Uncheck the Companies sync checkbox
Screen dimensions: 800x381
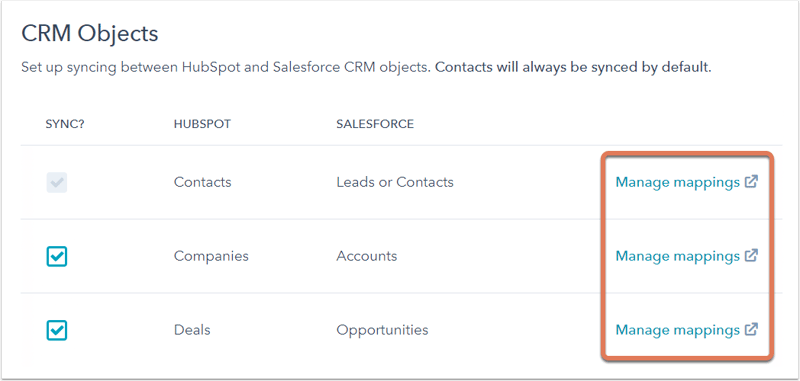click(x=57, y=257)
